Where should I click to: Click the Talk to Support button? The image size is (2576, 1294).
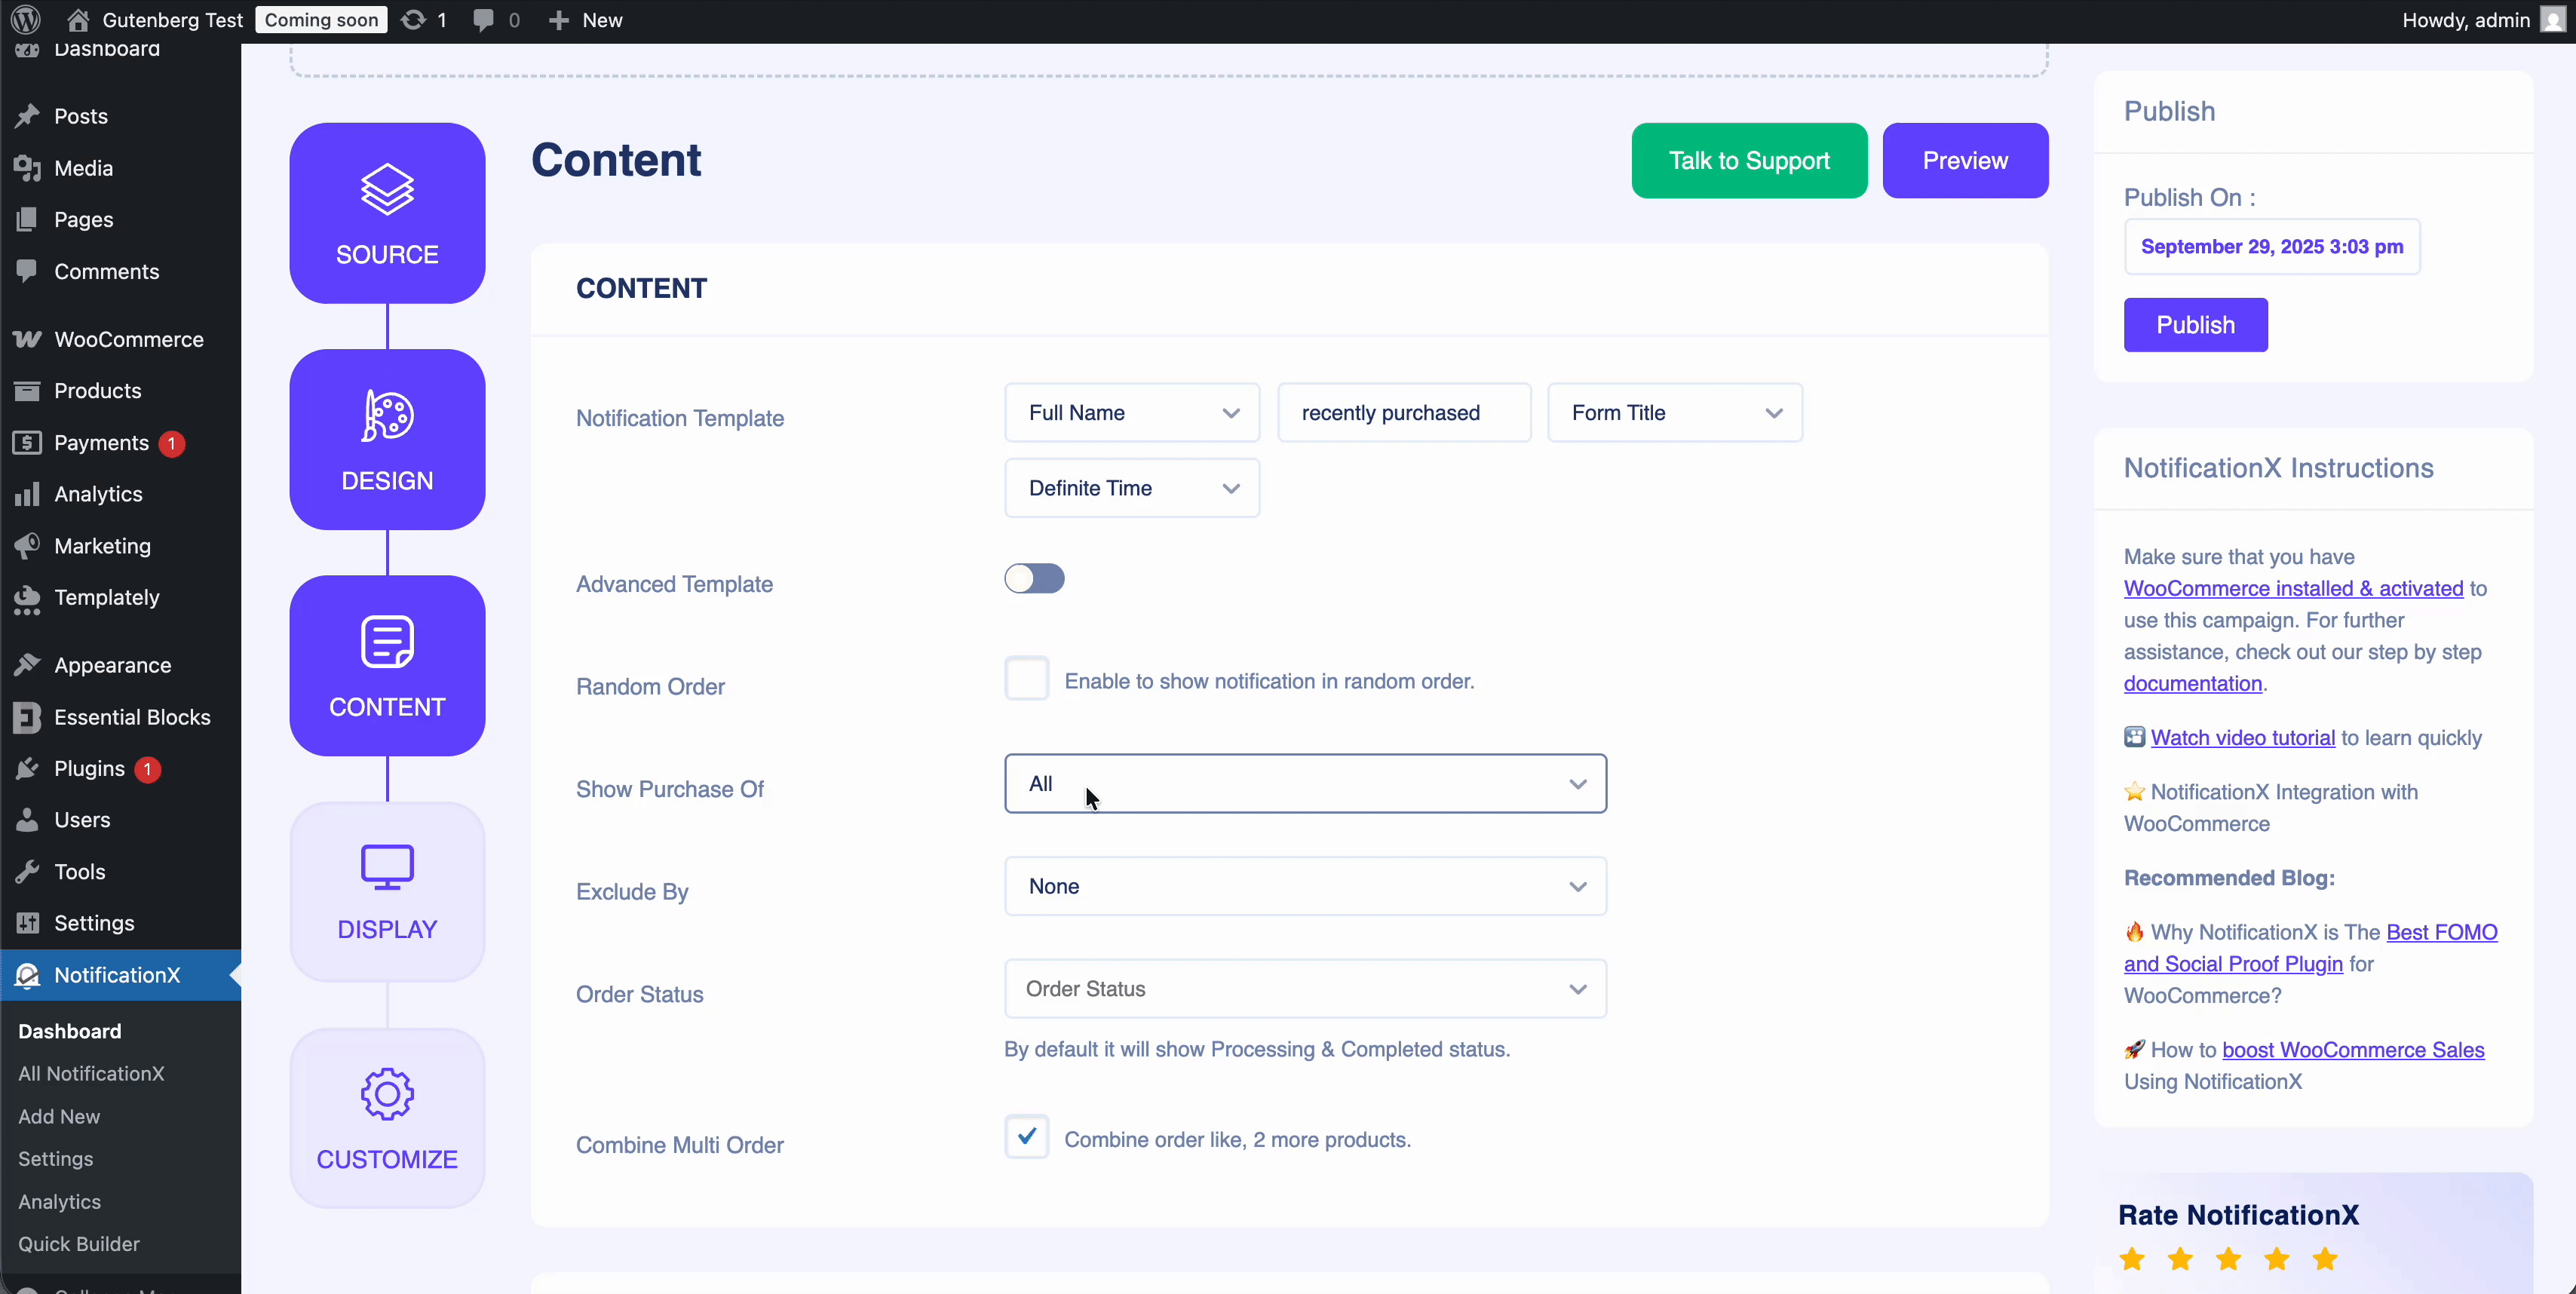1748,161
